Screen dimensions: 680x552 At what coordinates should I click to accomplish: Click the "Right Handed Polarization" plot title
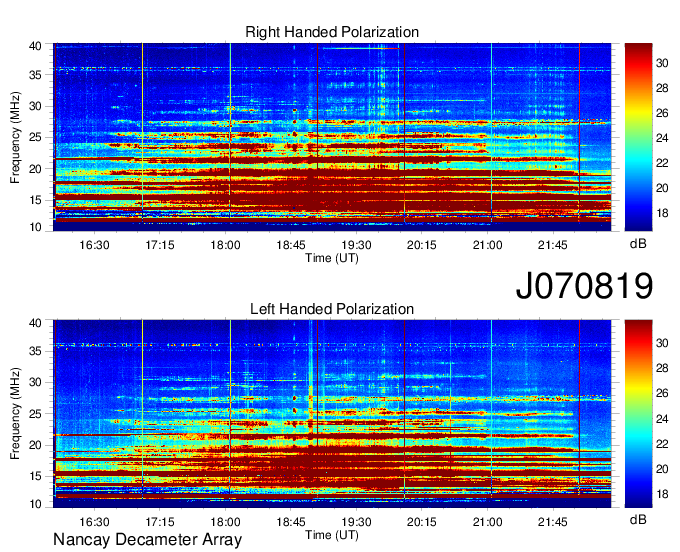pyautogui.click(x=332, y=32)
